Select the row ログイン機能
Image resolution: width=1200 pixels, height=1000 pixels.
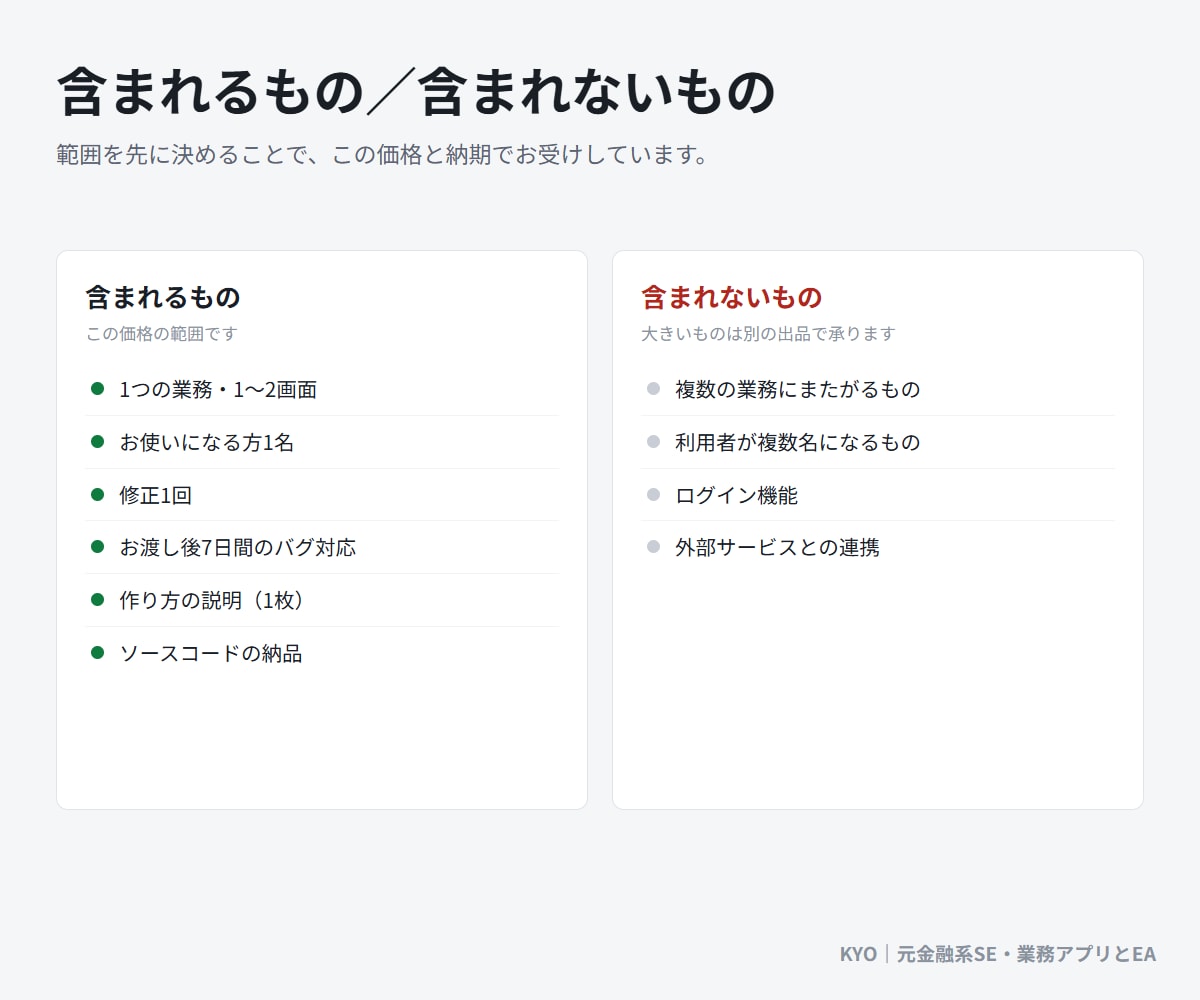[878, 495]
